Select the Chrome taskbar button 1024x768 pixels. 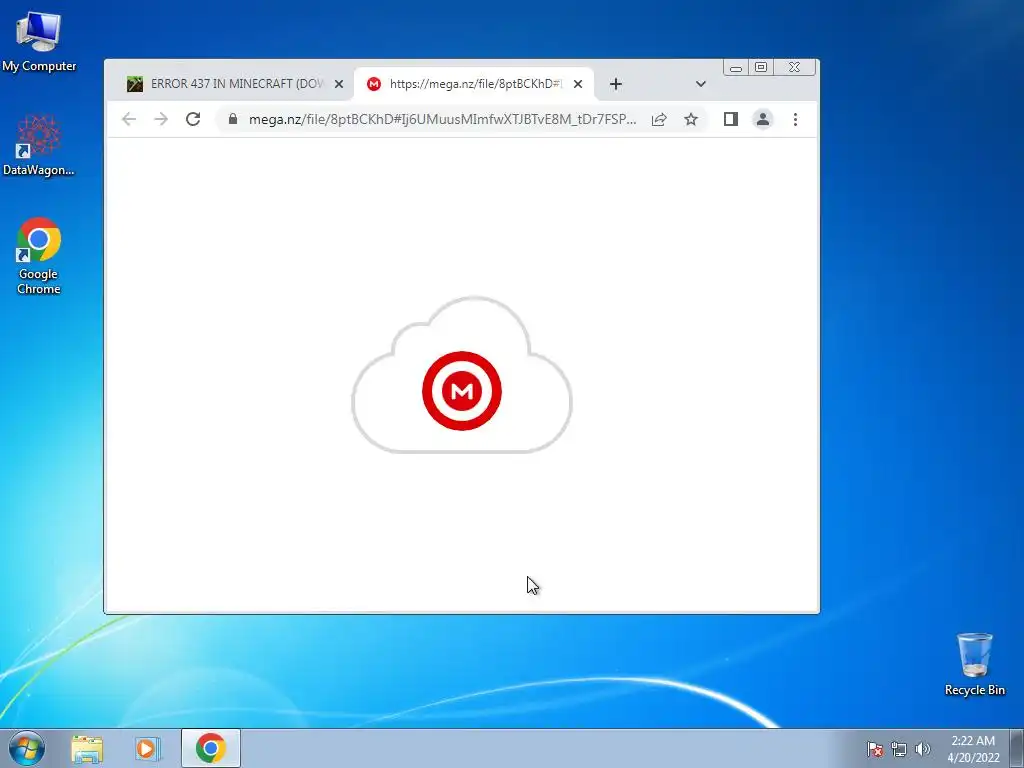click(210, 748)
